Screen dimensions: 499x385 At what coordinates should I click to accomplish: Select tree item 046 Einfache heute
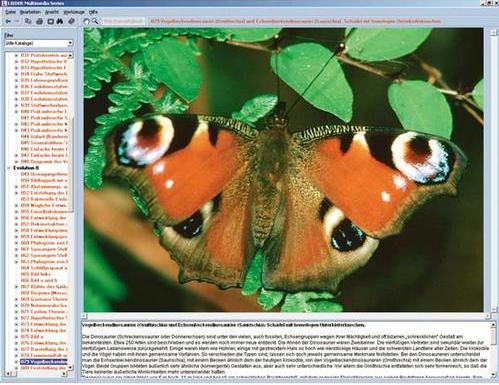(x=44, y=149)
